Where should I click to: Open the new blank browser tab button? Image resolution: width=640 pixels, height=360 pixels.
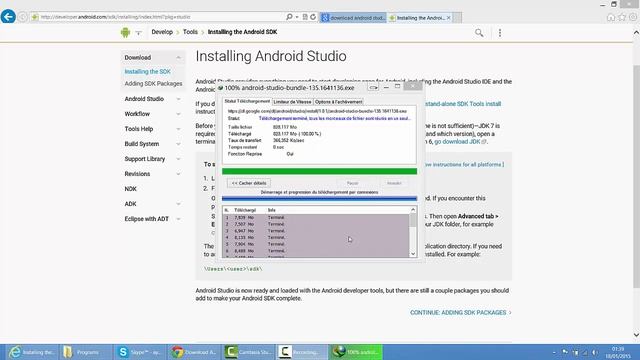coord(458,18)
